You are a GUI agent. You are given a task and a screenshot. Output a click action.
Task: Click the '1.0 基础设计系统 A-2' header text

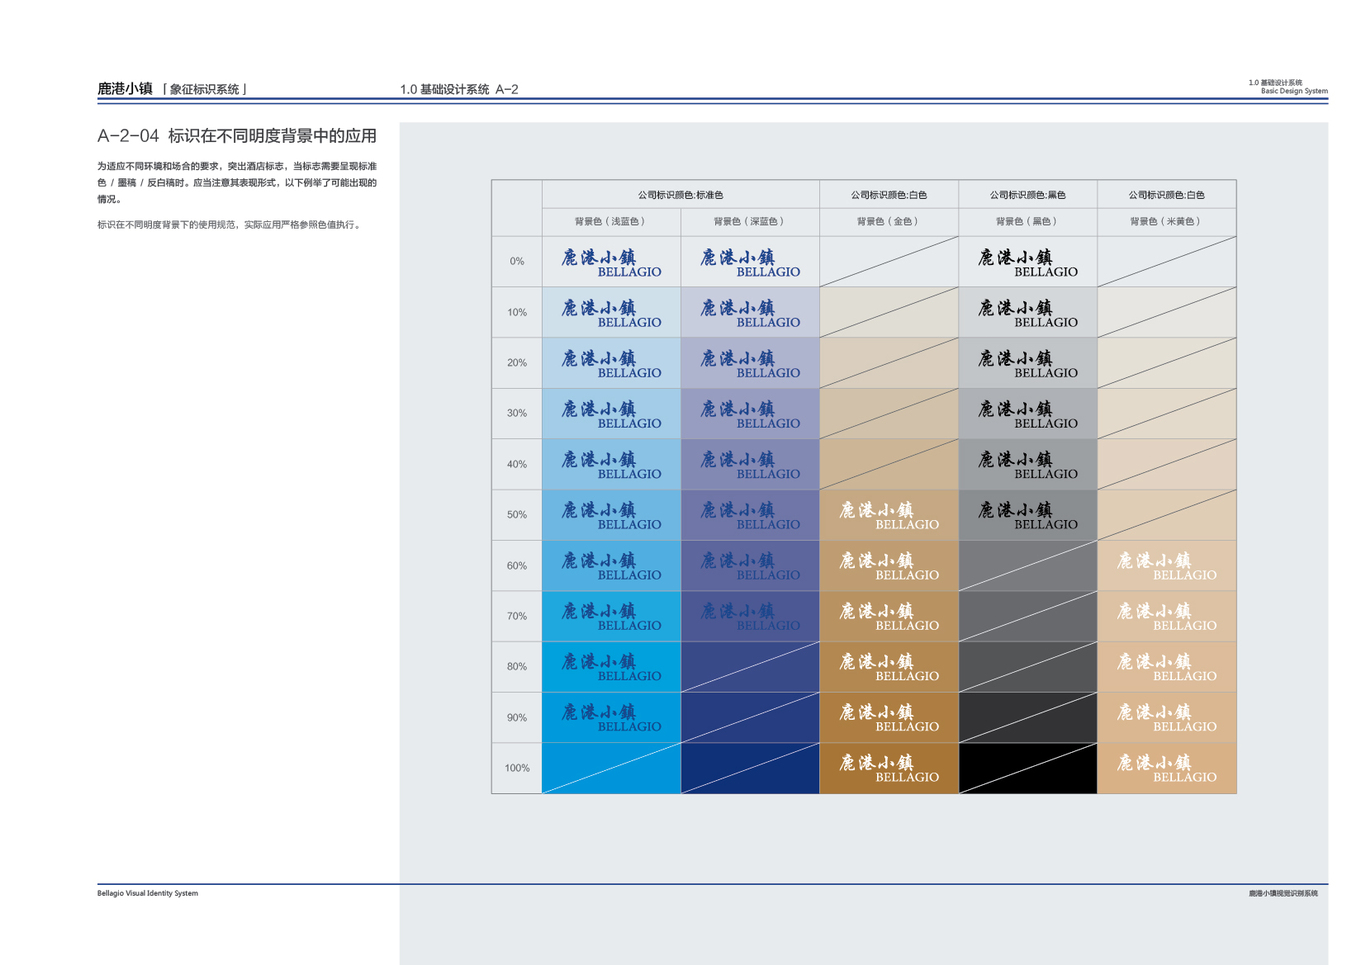point(459,89)
